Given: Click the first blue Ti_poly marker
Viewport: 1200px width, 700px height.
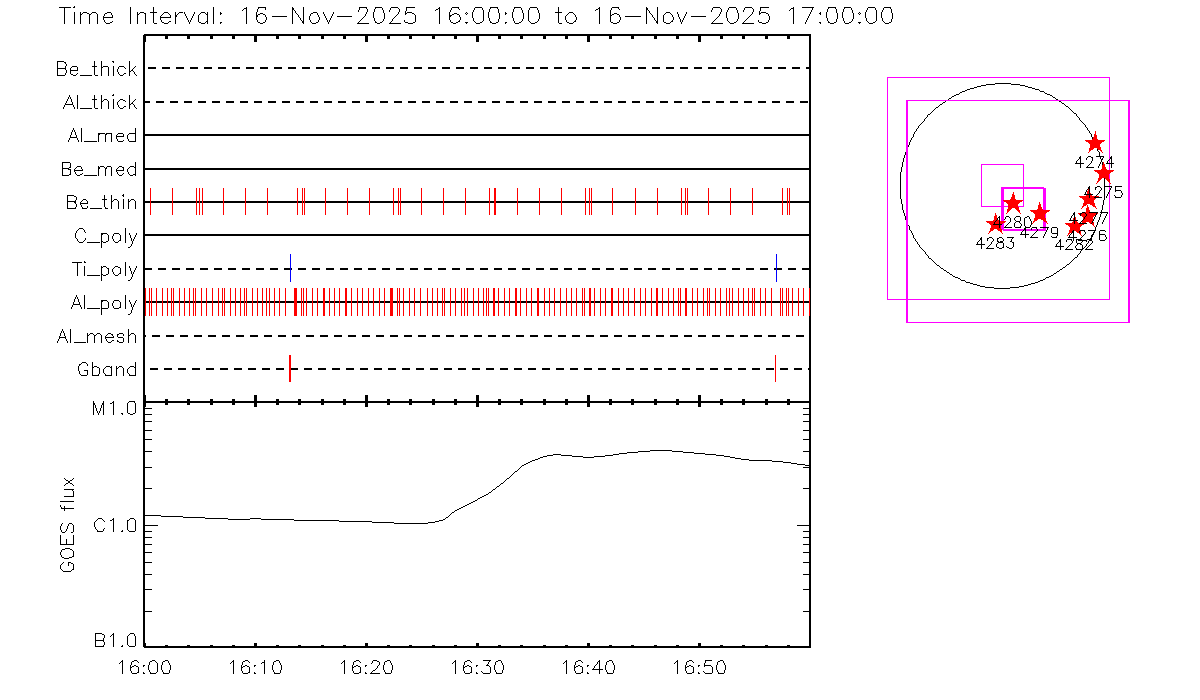Looking at the screenshot, I should 290,269.
